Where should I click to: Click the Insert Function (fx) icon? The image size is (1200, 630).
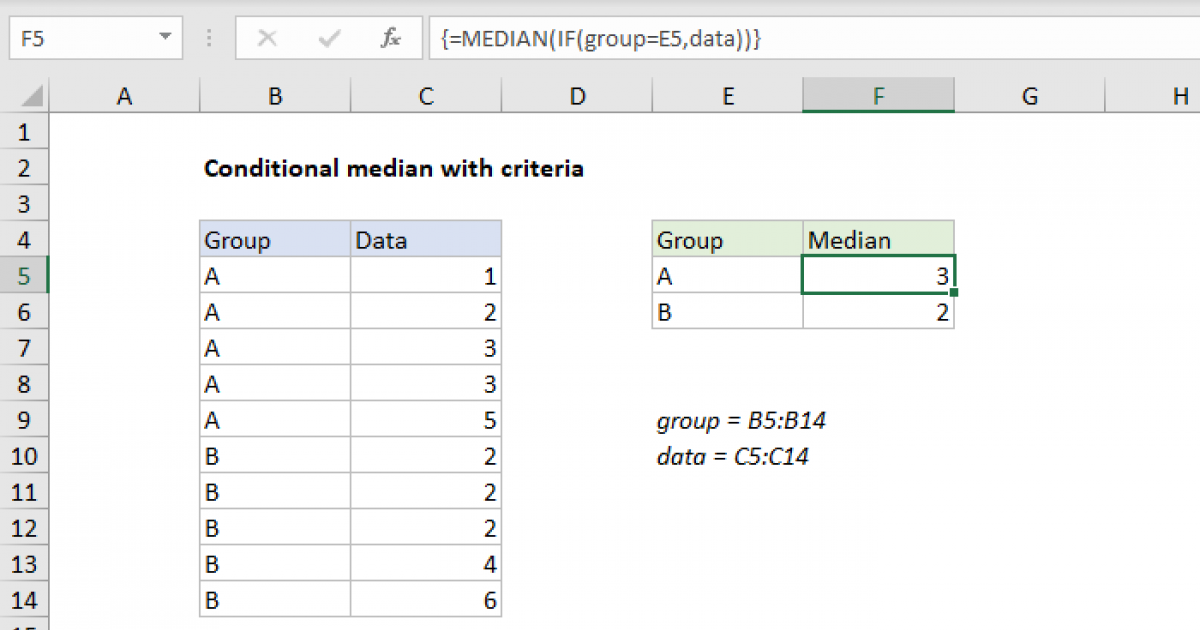click(x=390, y=38)
